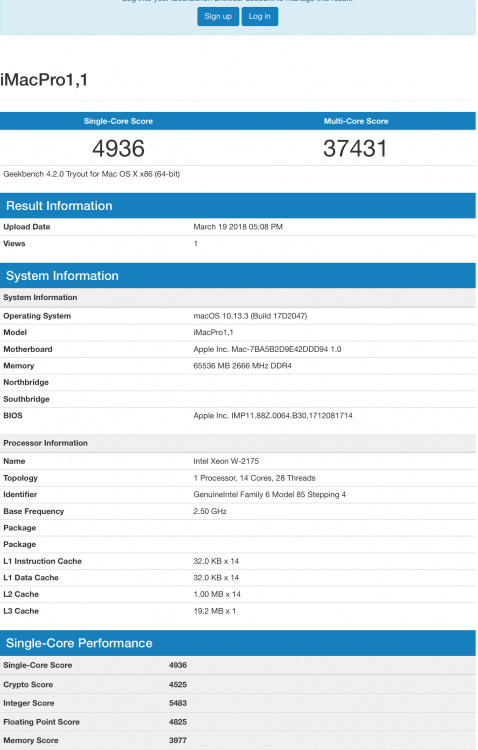The width and height of the screenshot is (478, 750).
Task: Select the Motherboard value Mac-7BA5B2D9E42DDD94
Action: pos(267,349)
